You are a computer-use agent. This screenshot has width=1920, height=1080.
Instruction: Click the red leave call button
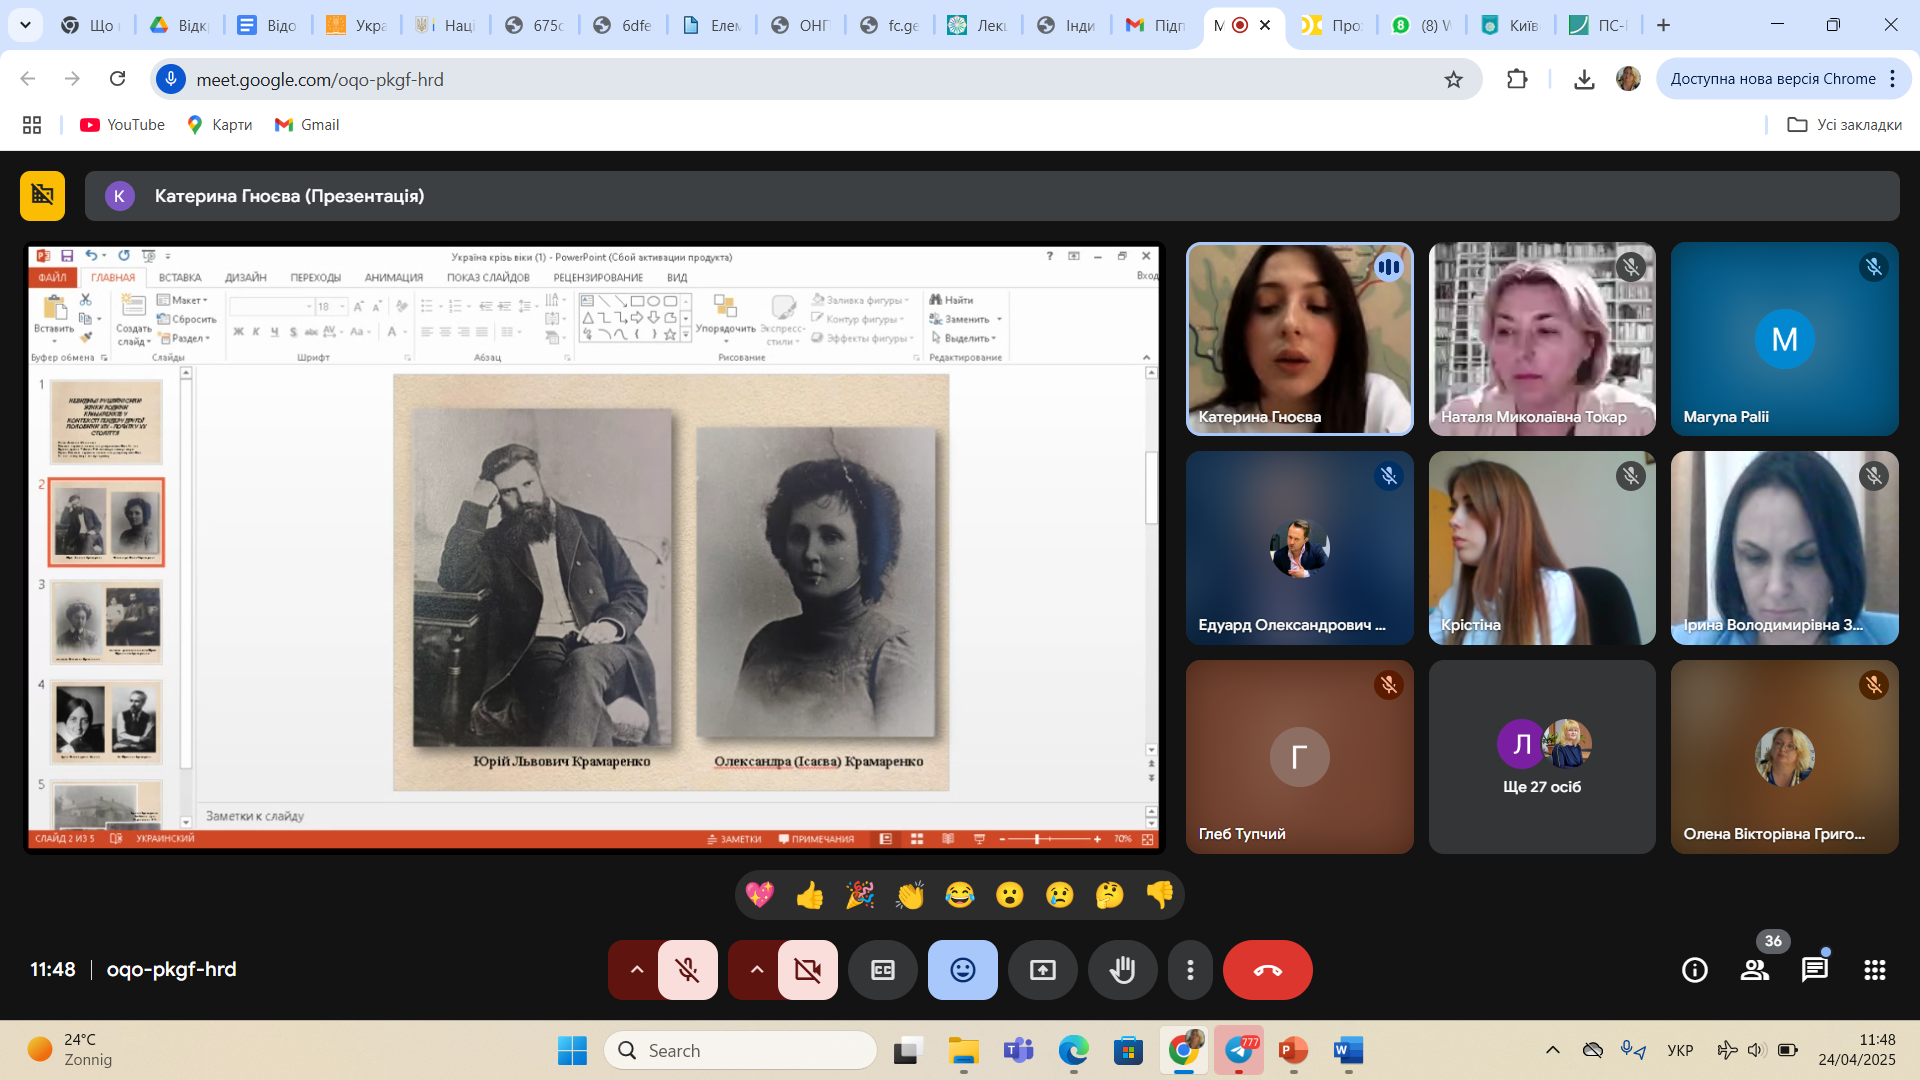pos(1267,970)
